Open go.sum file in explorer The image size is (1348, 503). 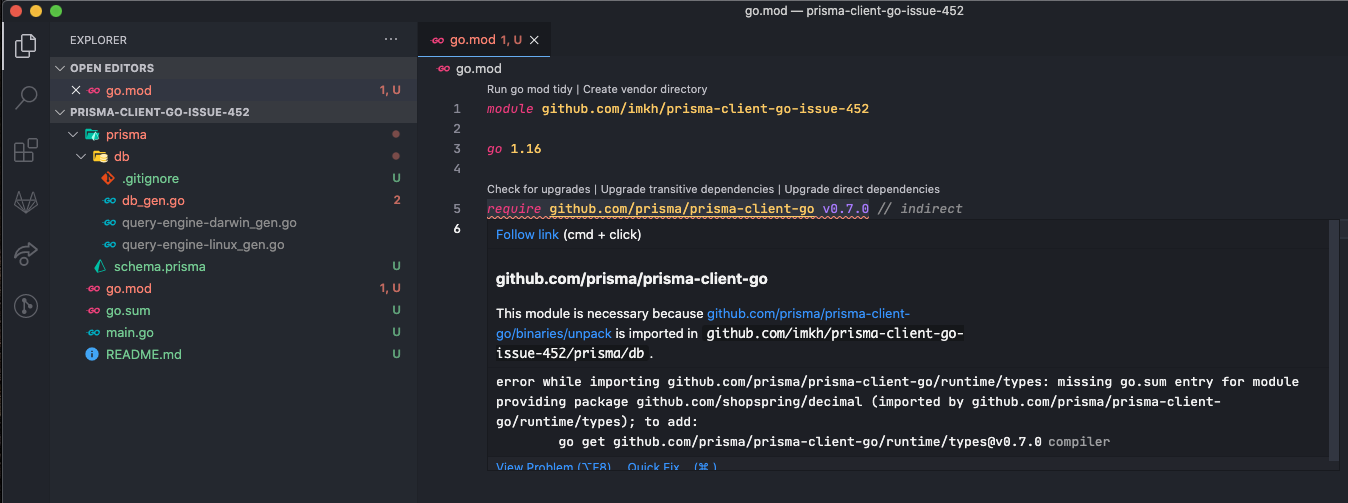tap(127, 310)
